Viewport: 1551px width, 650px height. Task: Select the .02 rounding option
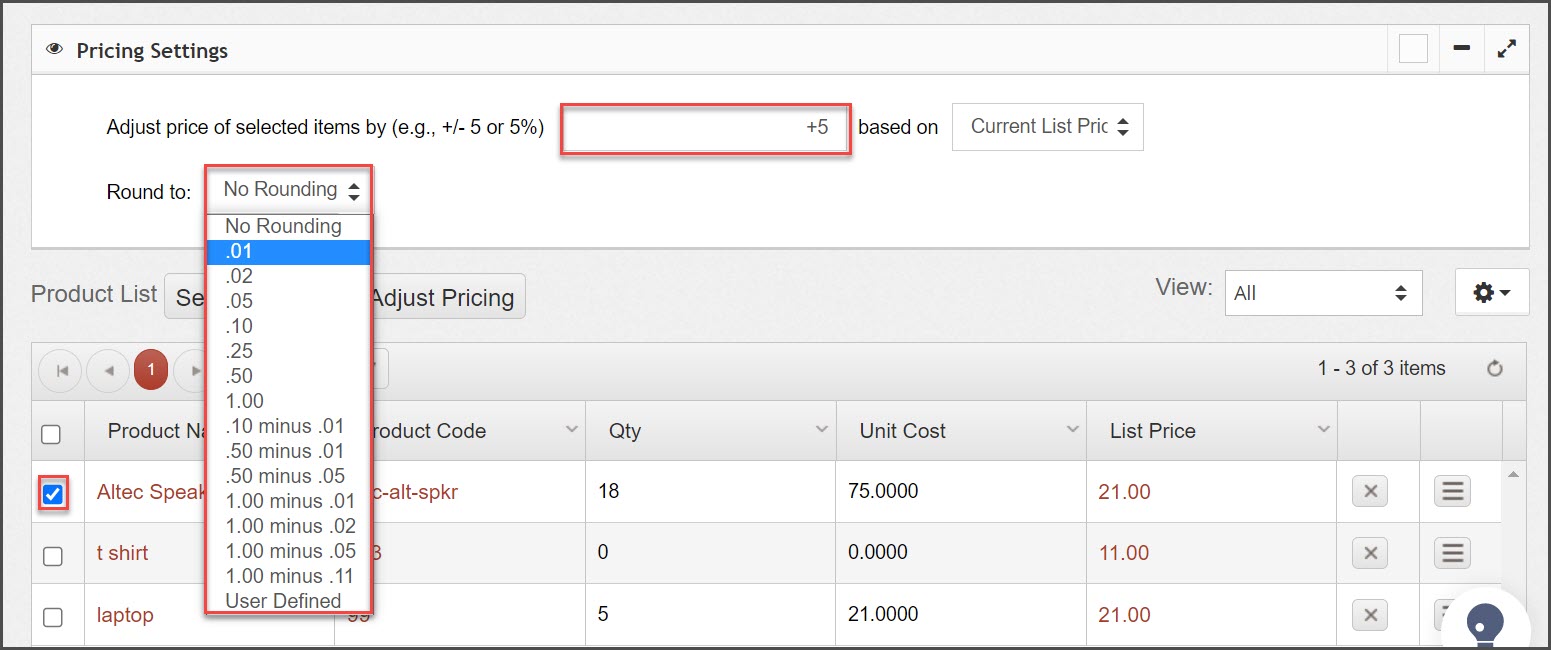(288, 276)
